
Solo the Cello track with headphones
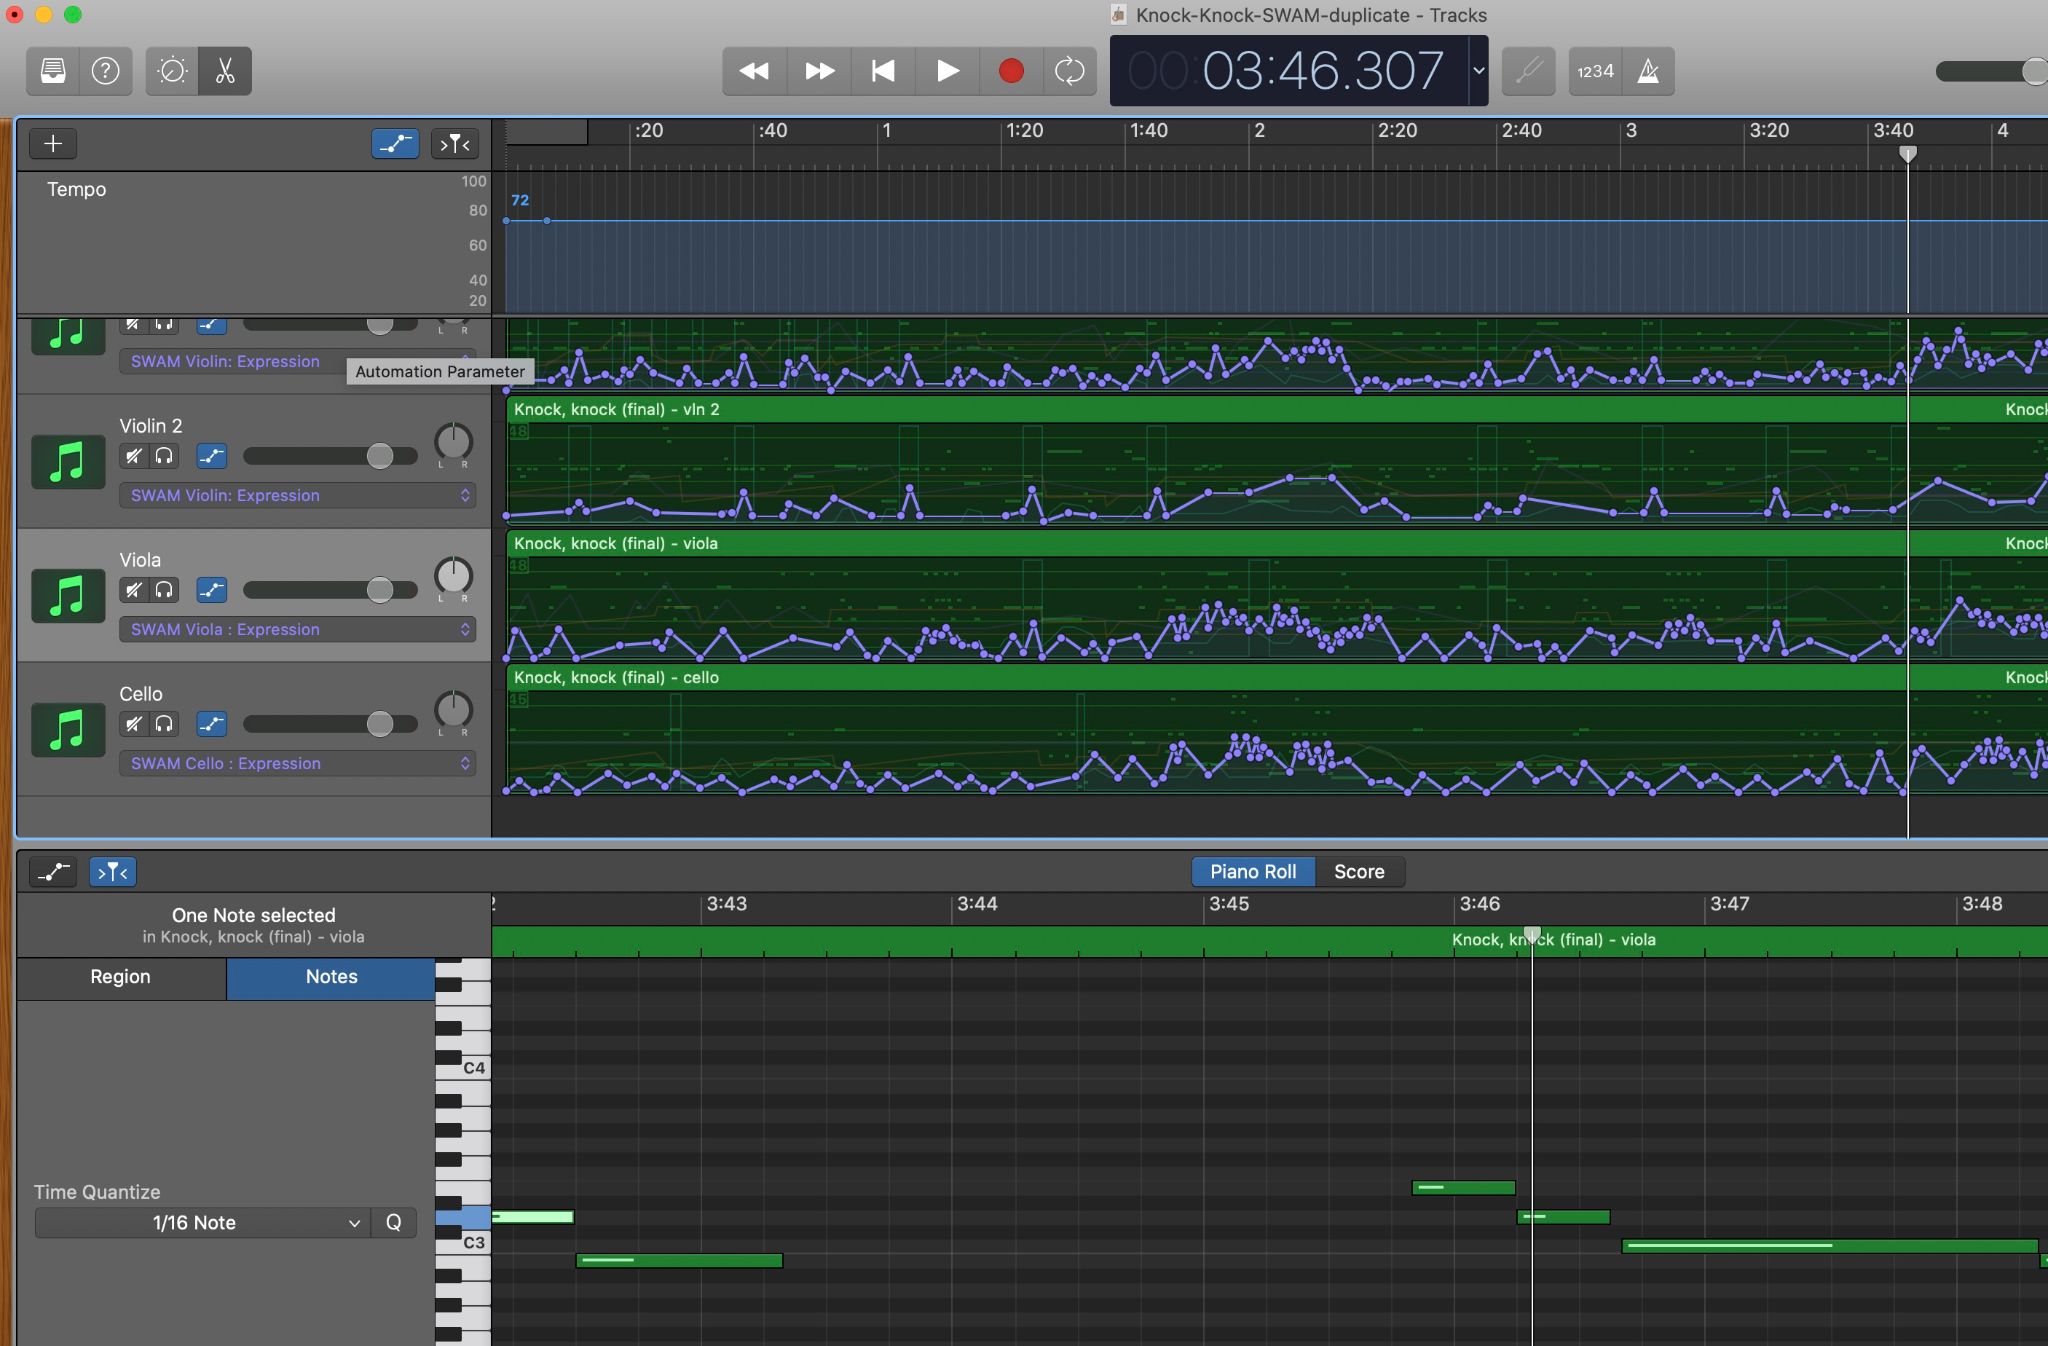(164, 724)
